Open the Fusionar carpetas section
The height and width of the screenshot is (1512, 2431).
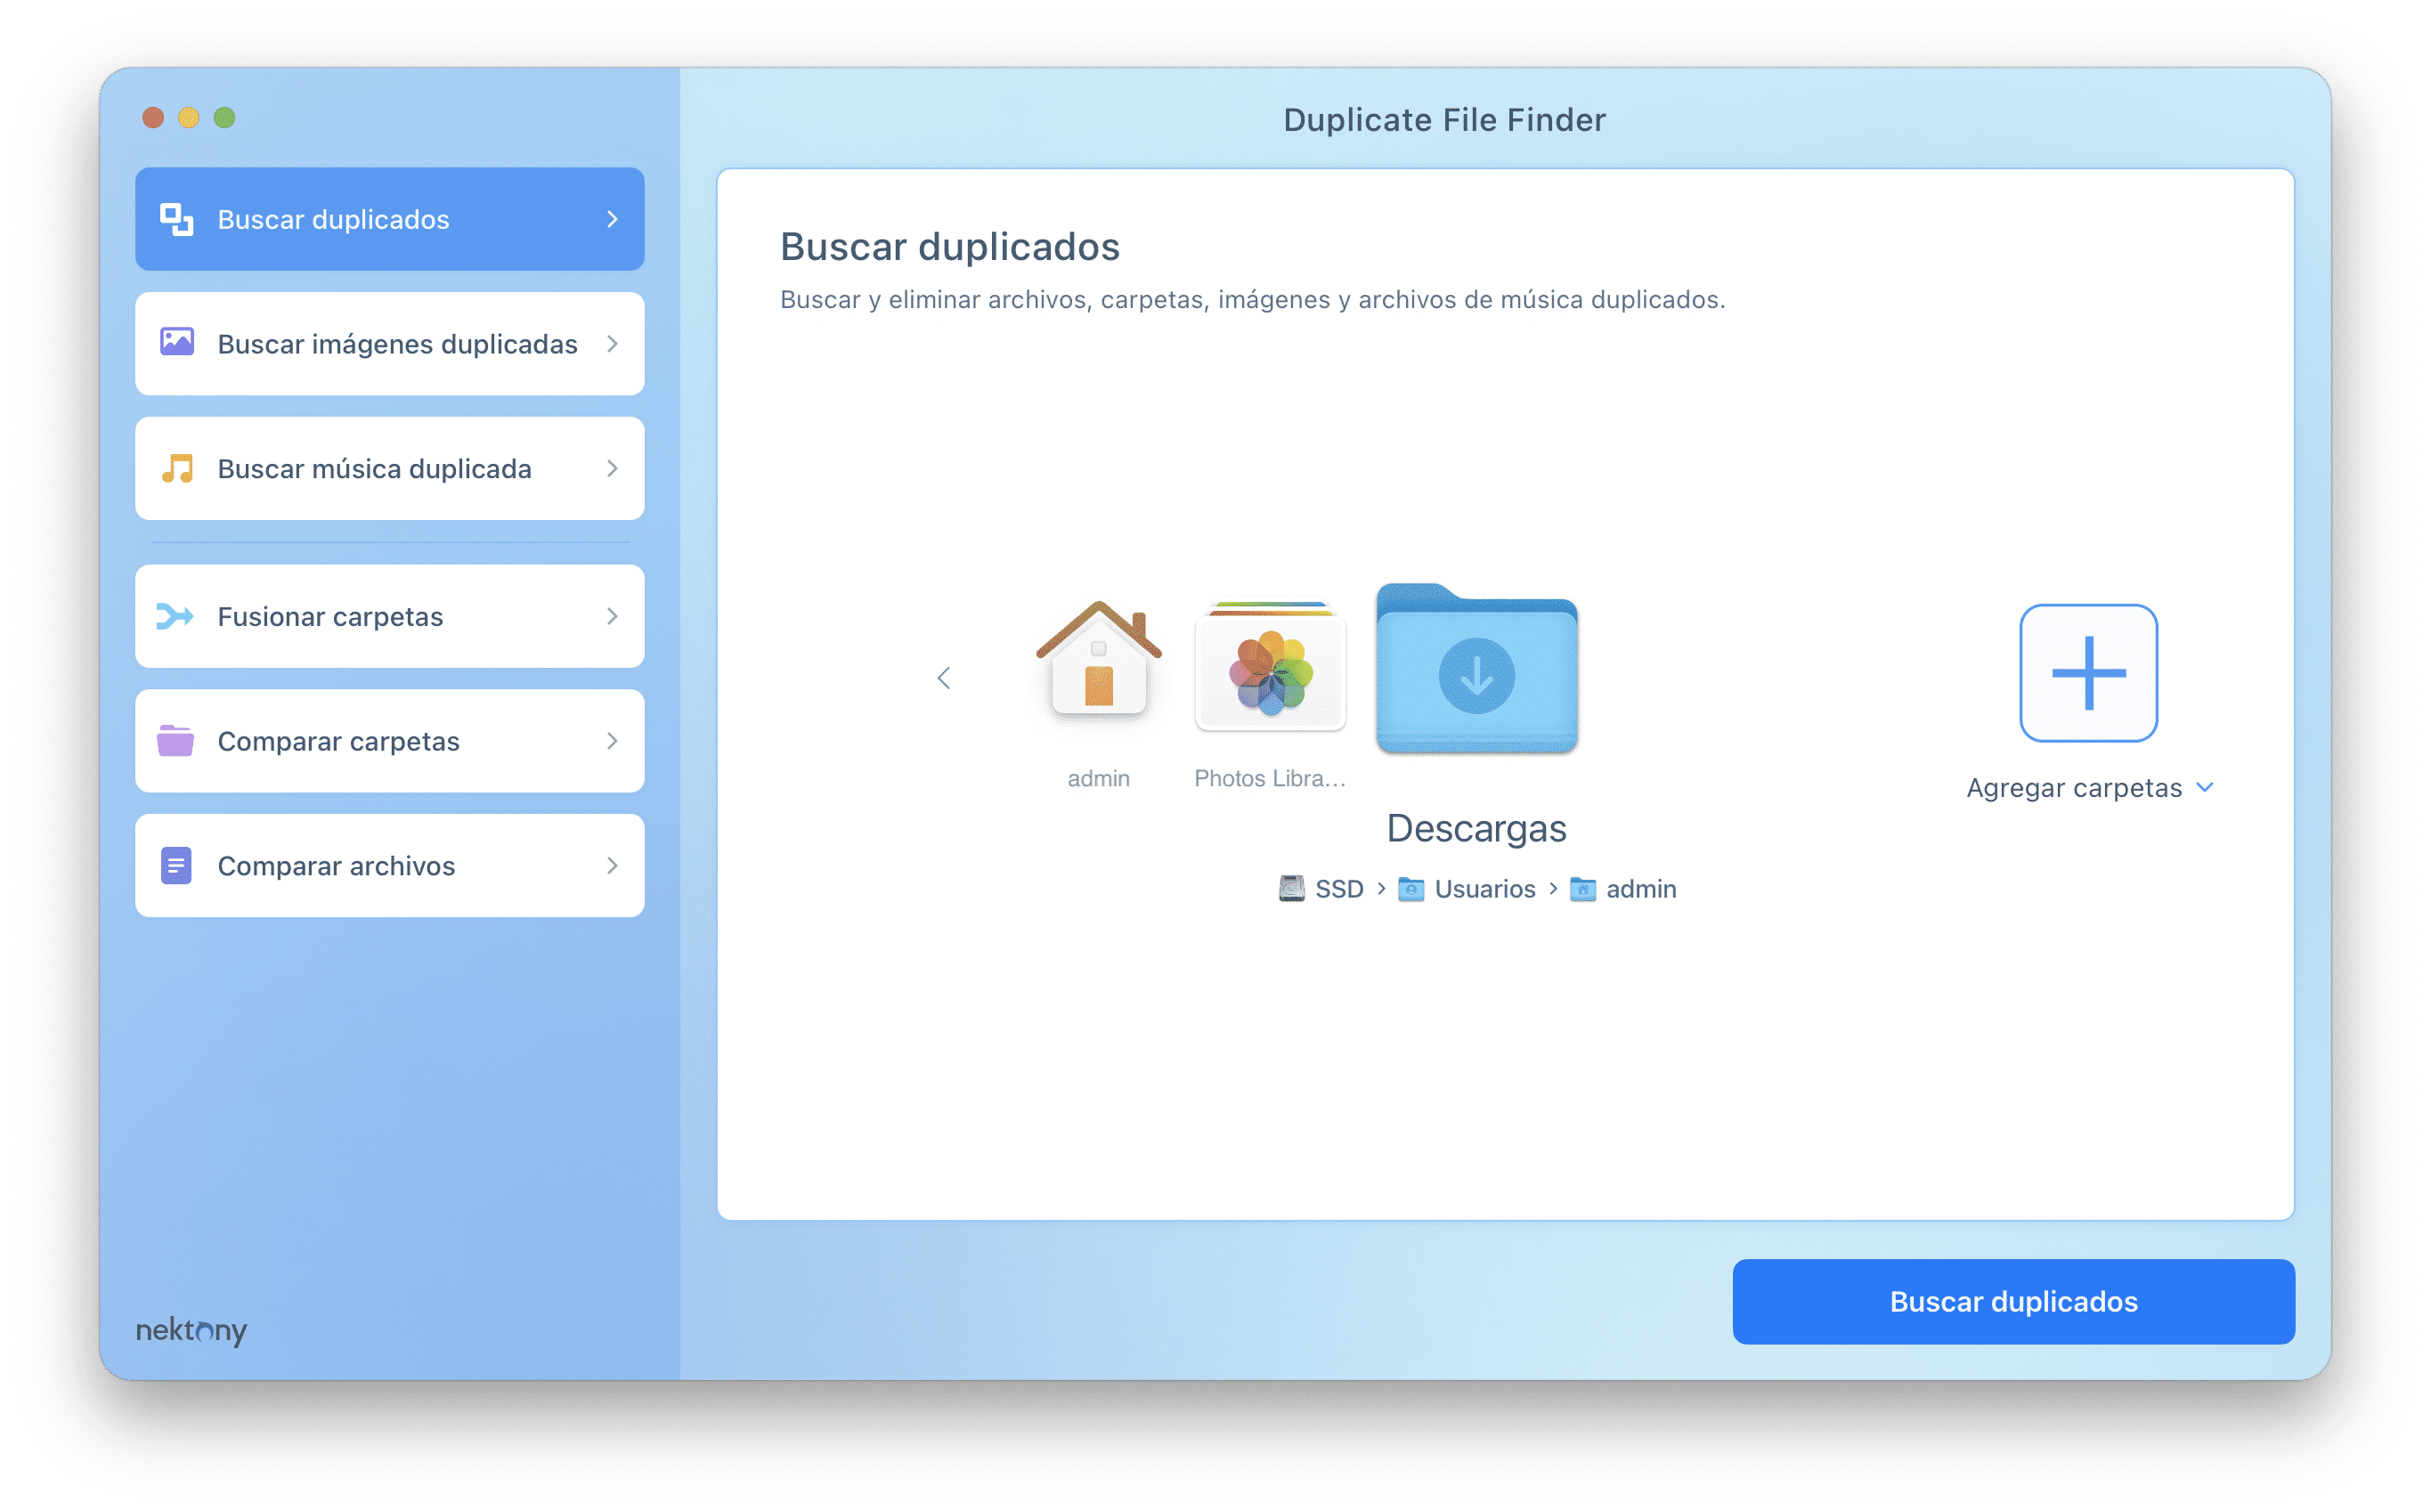coord(390,616)
